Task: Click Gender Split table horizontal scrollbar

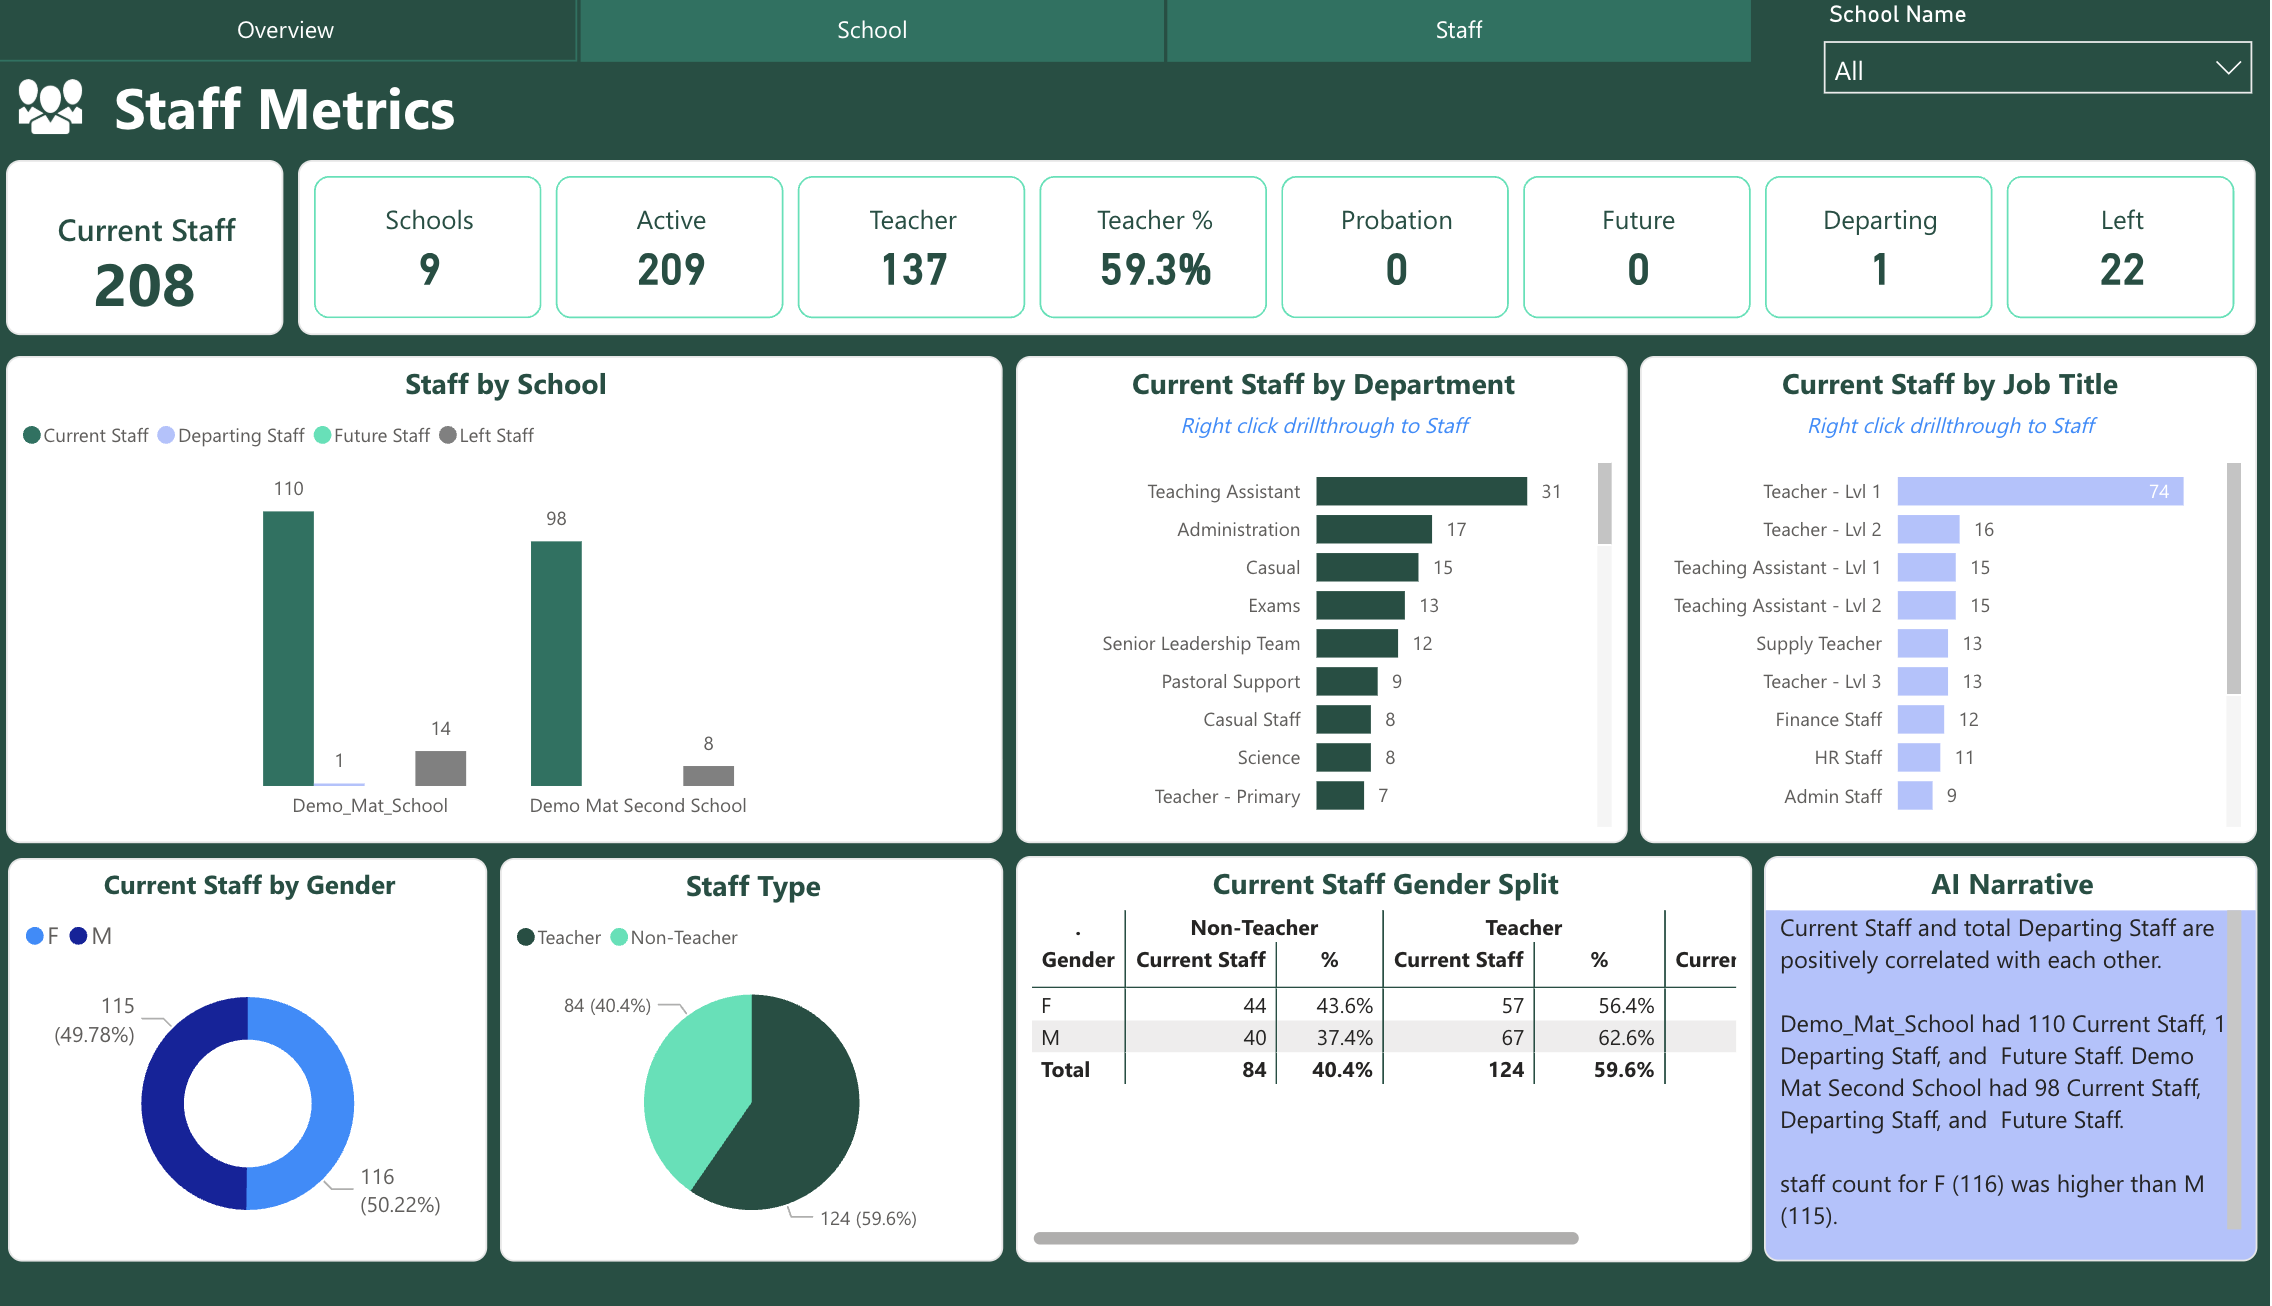Action: tap(1305, 1238)
